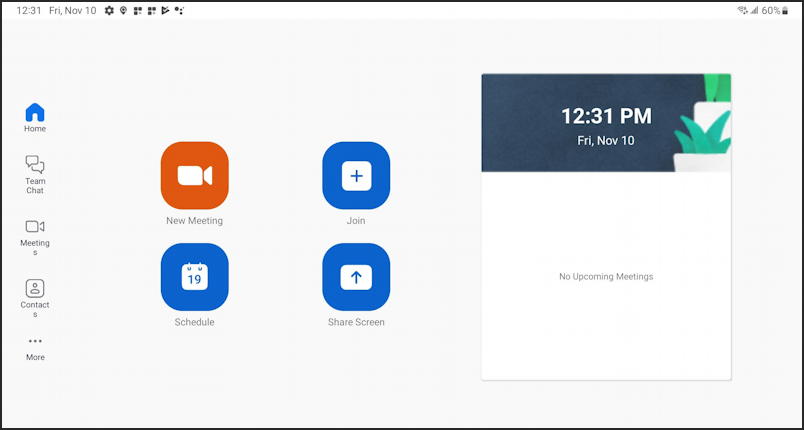
Task: Tap the location pin status bar icon
Action: coord(124,10)
